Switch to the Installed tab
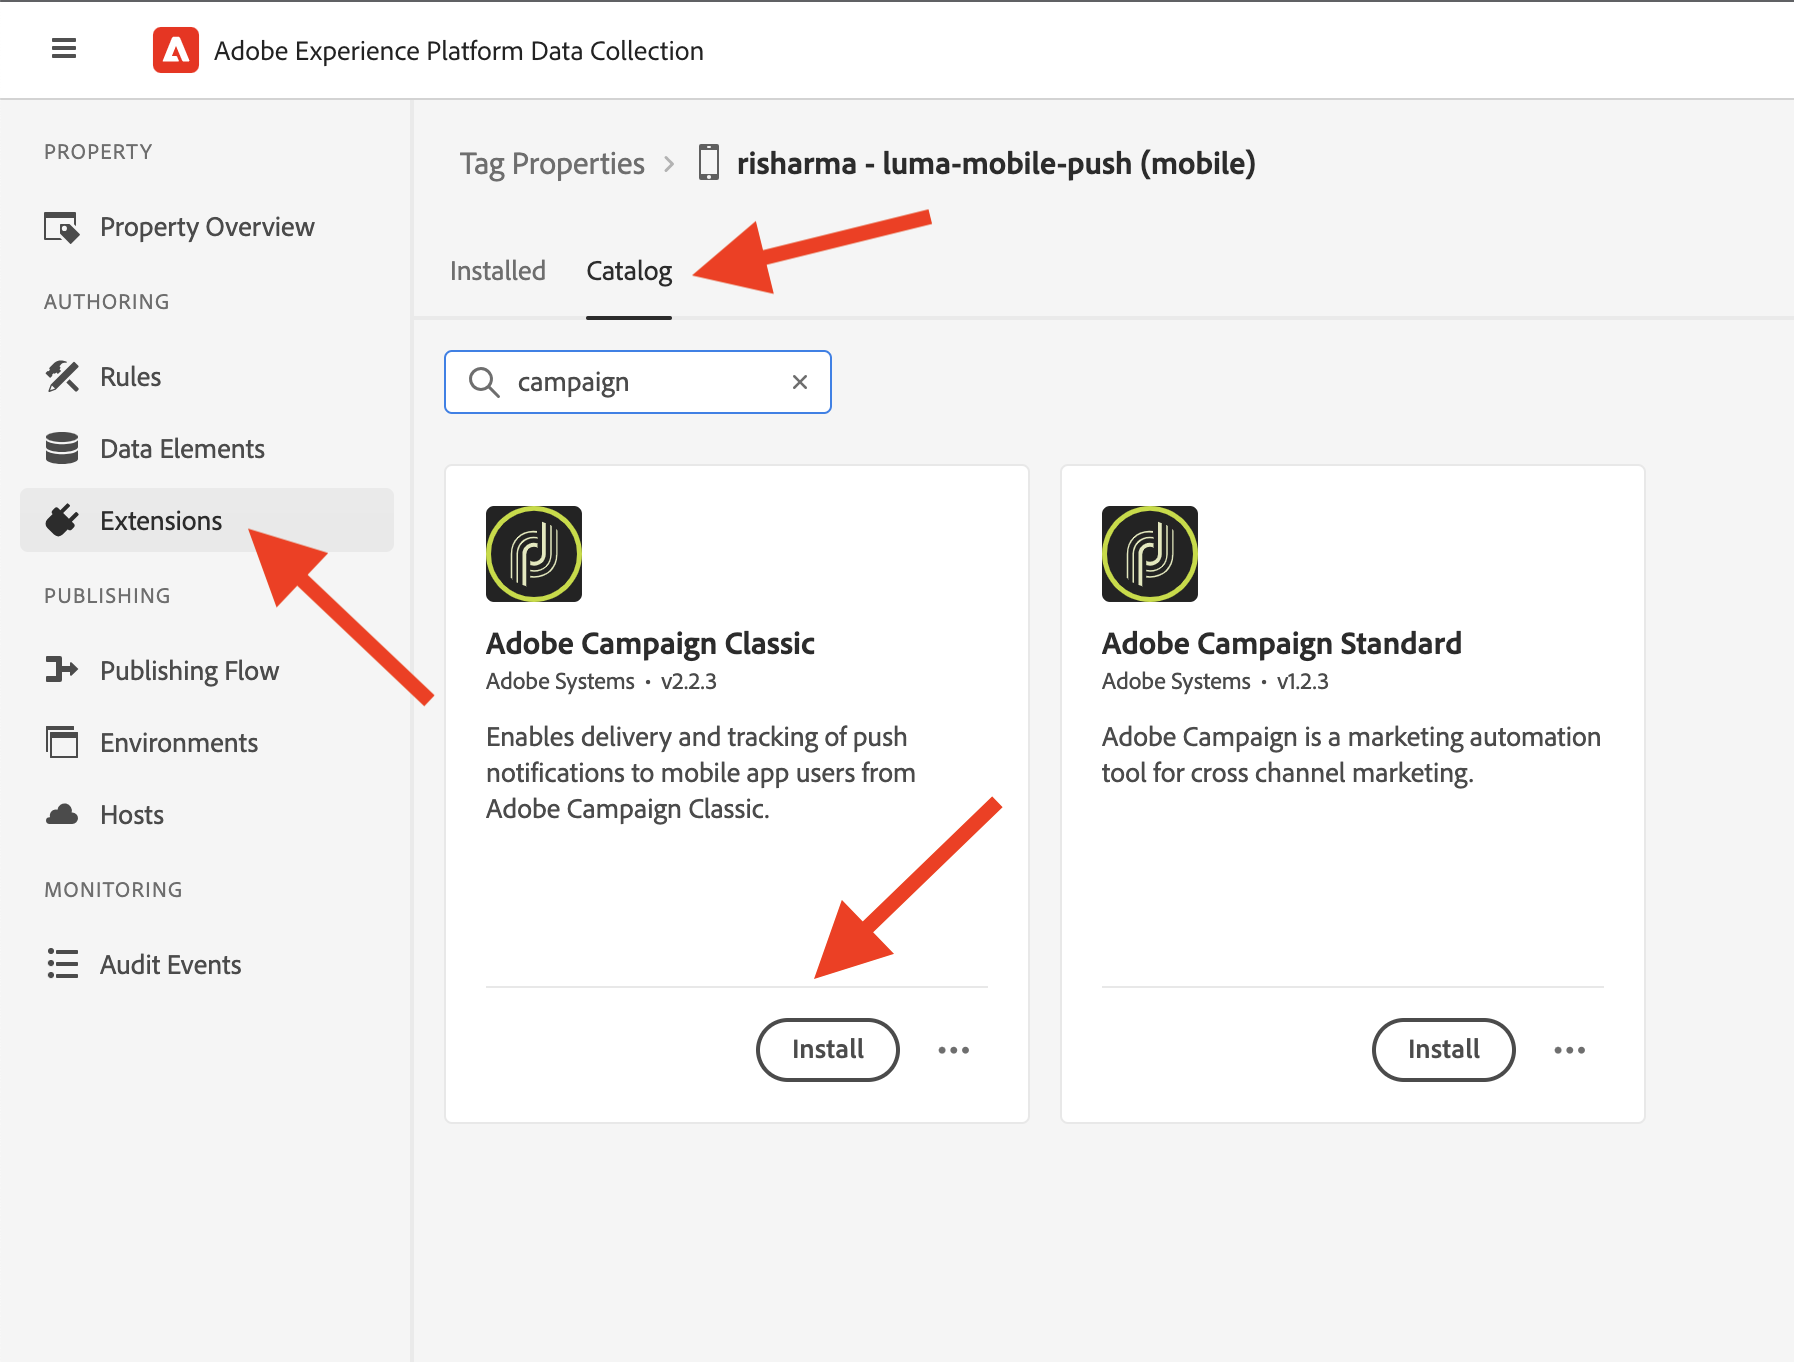The width and height of the screenshot is (1794, 1362). point(498,271)
